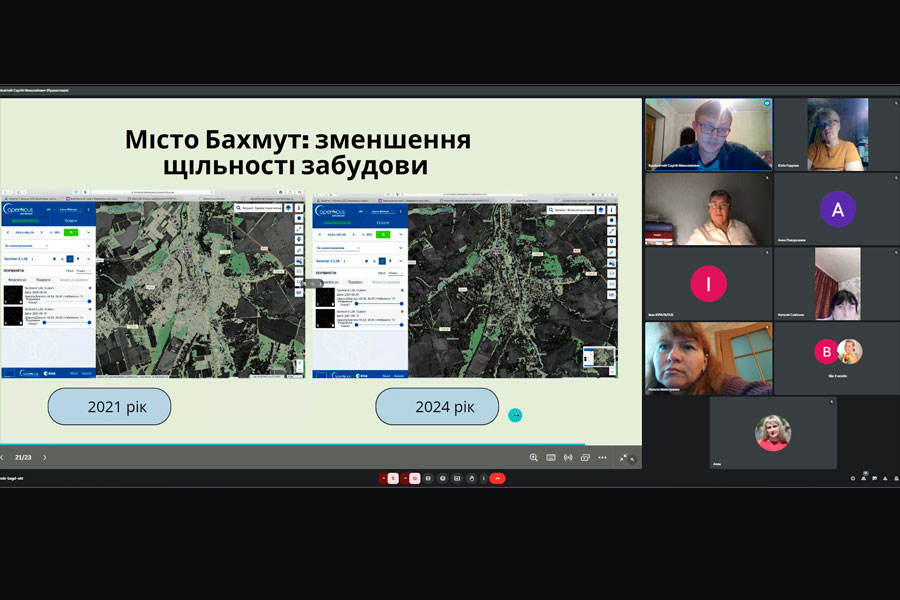Toggle slide captions keyboard icon
Image resolution: width=900 pixels, height=600 pixels.
coord(551,458)
